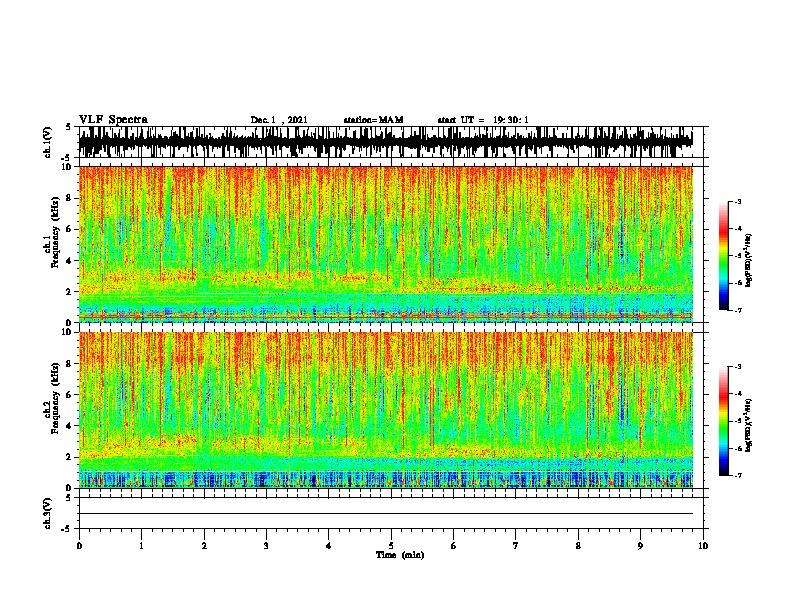Image resolution: width=792 pixels, height=612 pixels.
Task: Click time axis tick label "2"
Action: click(x=204, y=546)
